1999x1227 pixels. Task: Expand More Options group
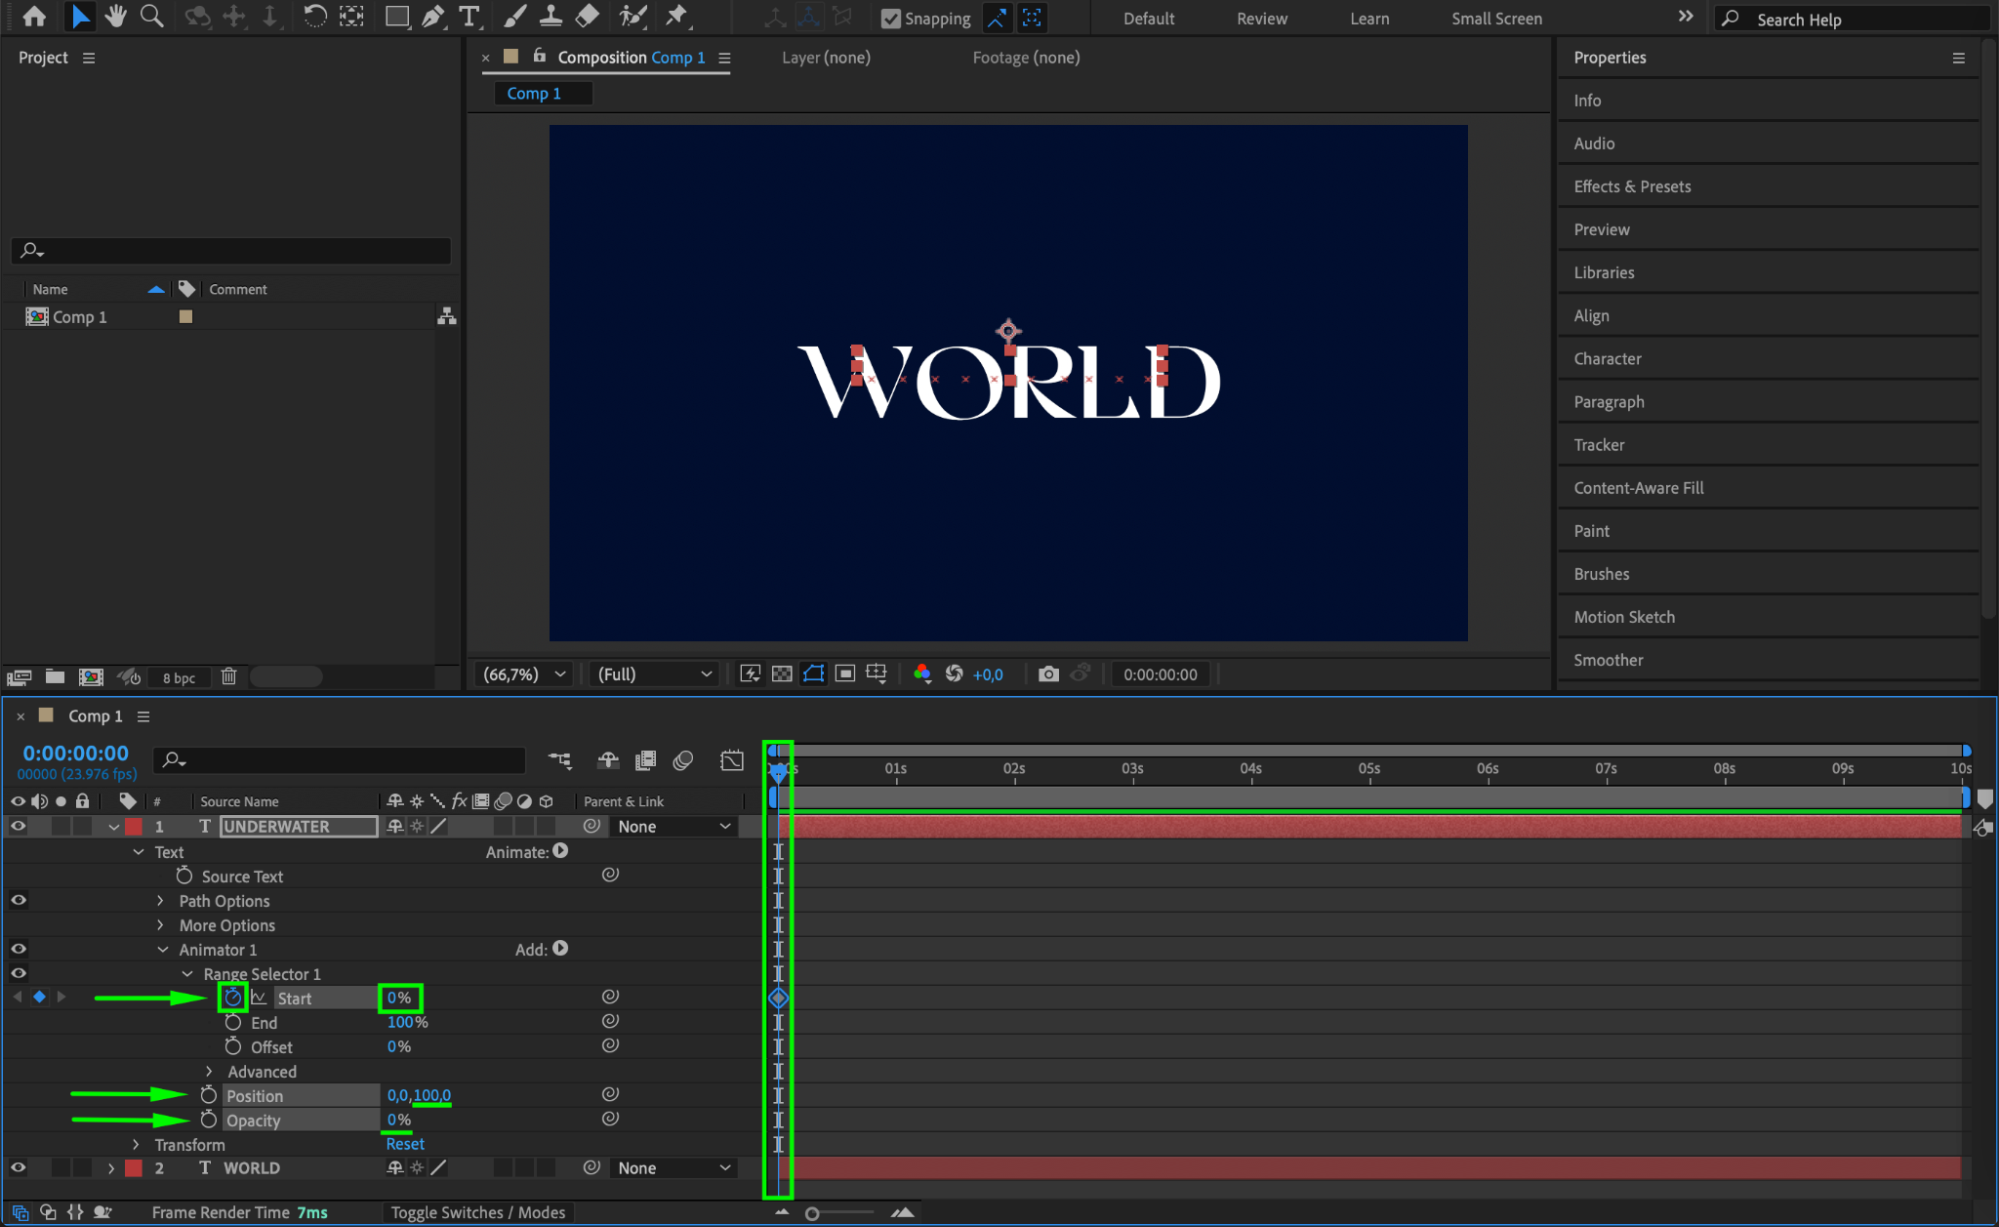click(160, 925)
